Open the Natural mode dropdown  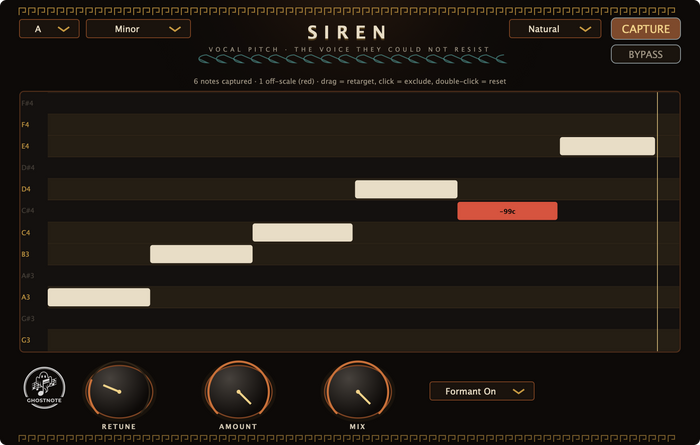(555, 29)
